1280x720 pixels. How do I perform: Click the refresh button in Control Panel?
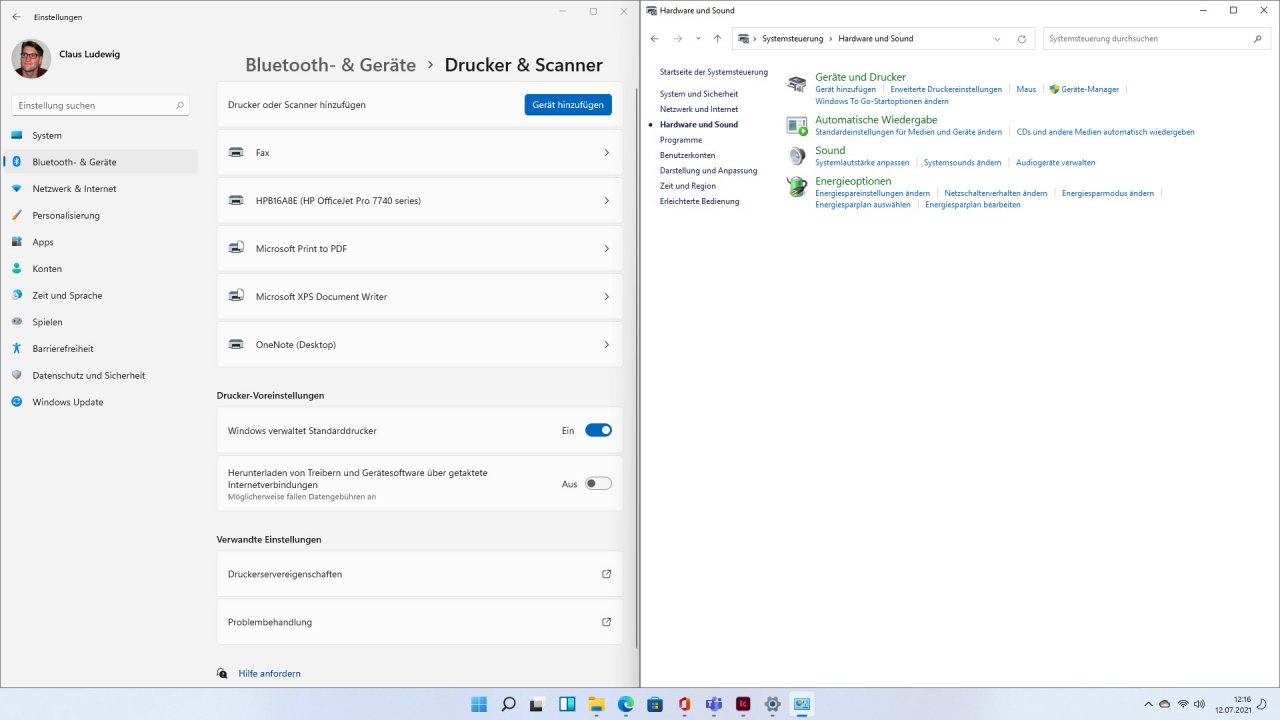coord(1021,39)
